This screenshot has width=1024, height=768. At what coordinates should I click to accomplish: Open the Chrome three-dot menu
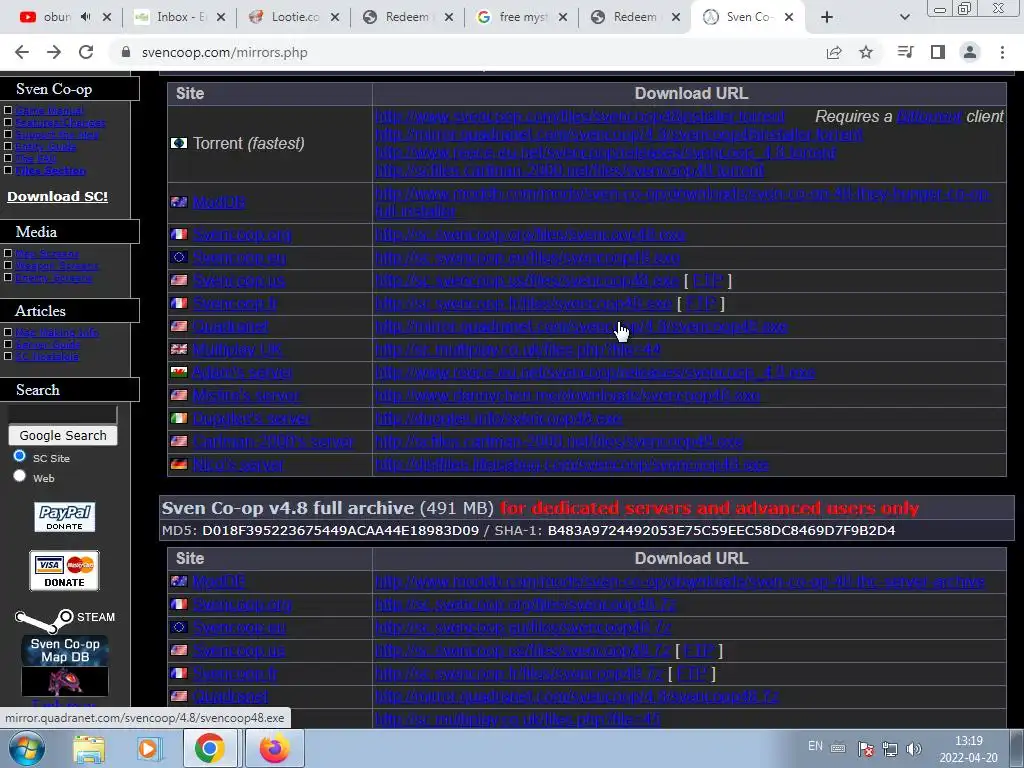pyautogui.click(x=1002, y=52)
